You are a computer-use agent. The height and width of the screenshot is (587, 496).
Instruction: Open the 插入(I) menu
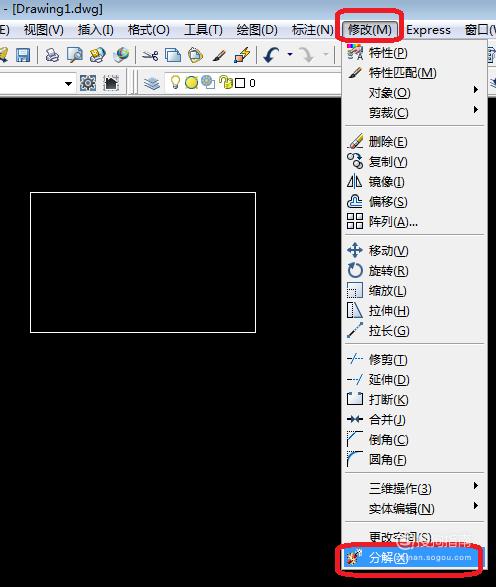[x=96, y=30]
